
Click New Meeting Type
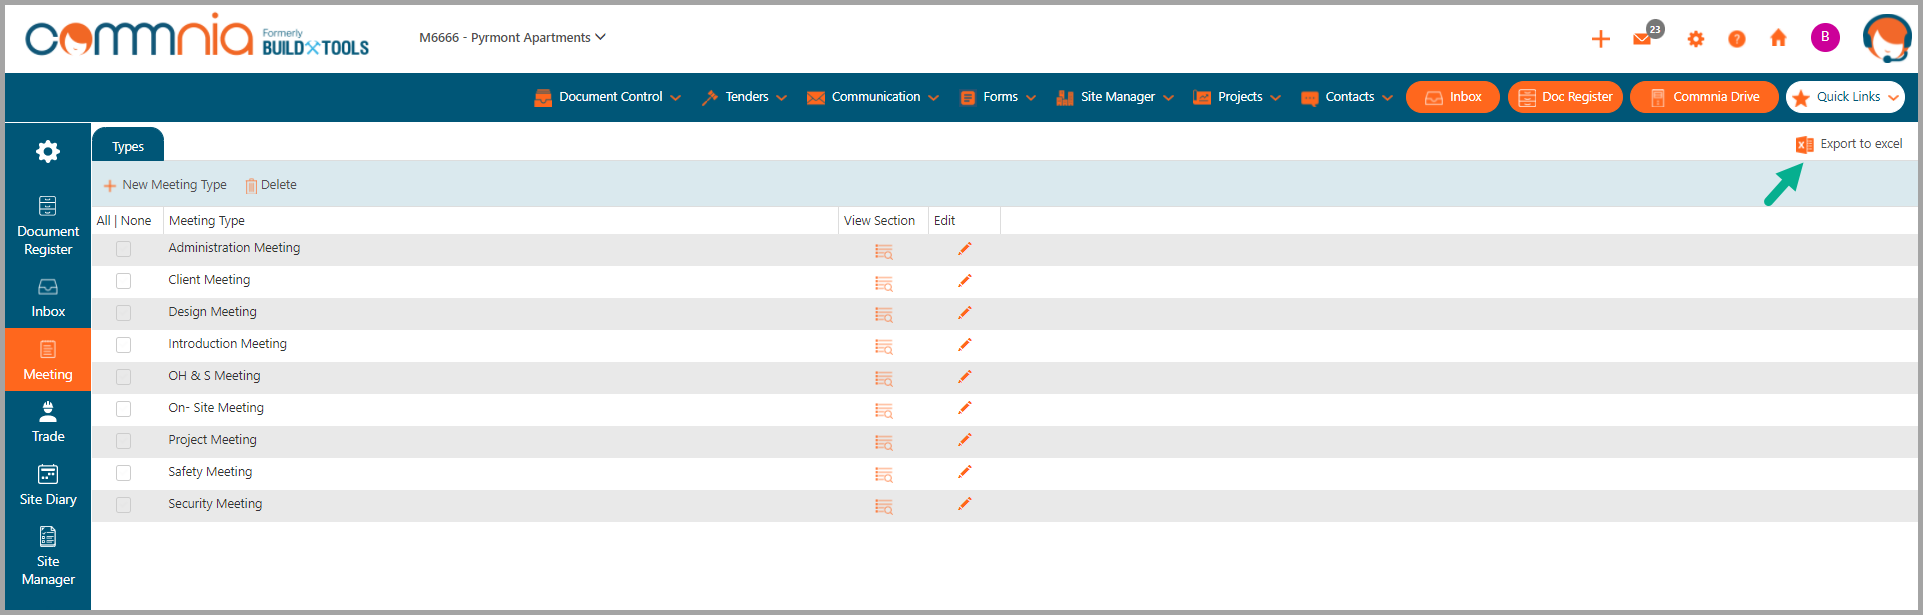(165, 185)
